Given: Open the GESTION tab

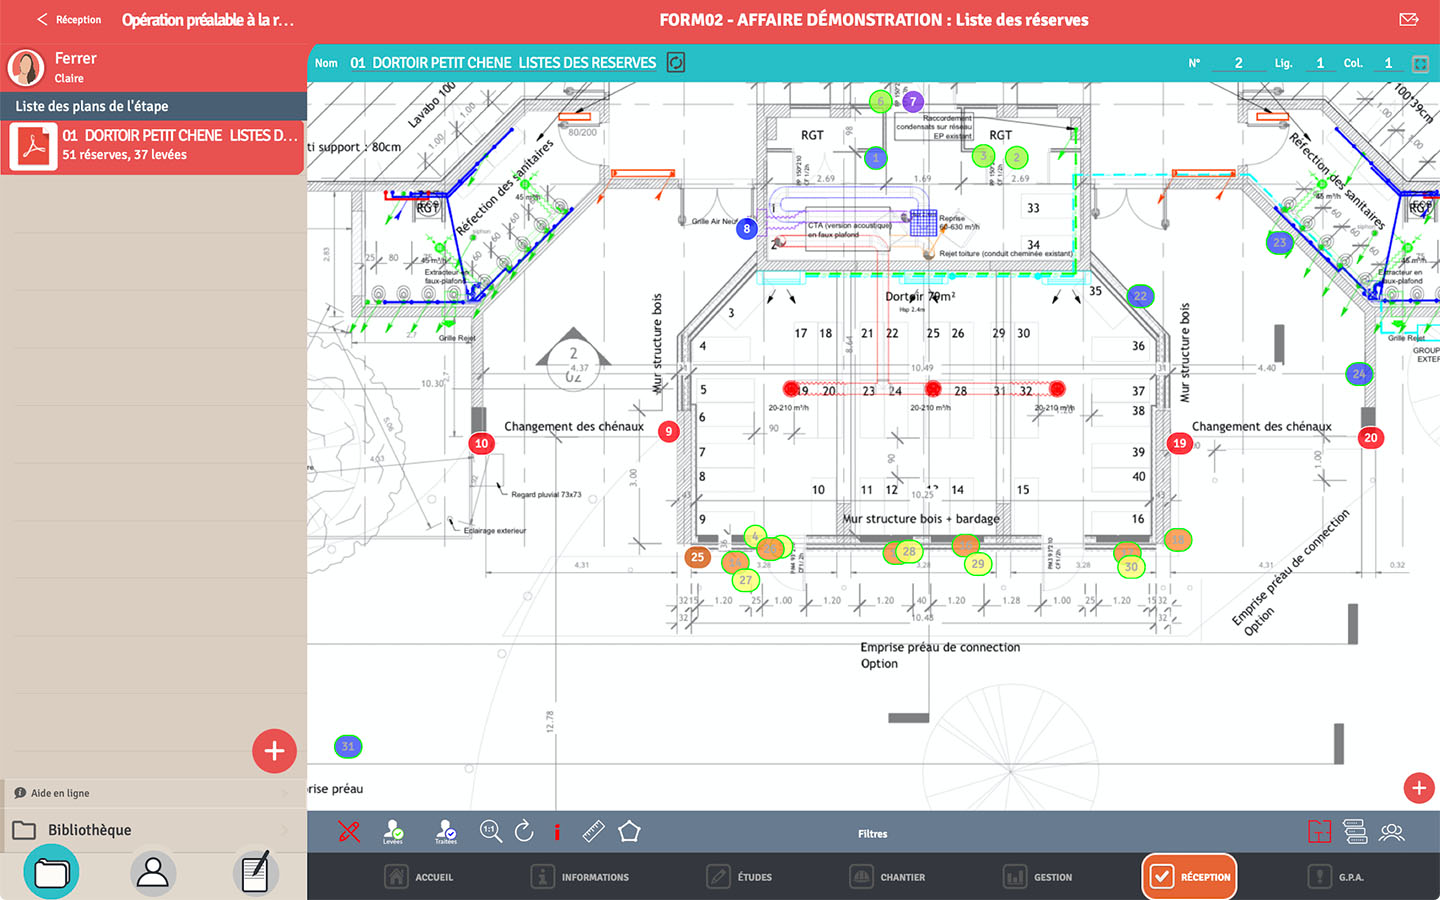Looking at the screenshot, I should 1038,877.
